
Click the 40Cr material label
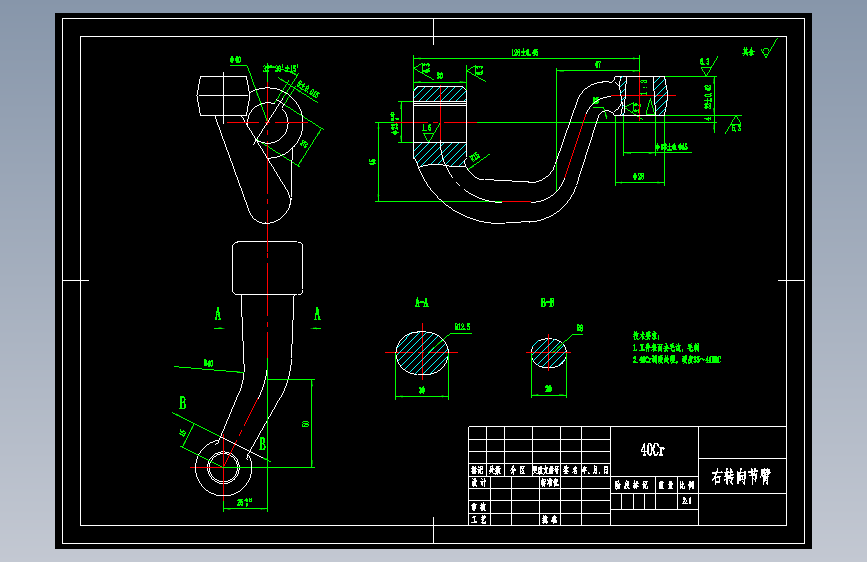pos(652,450)
